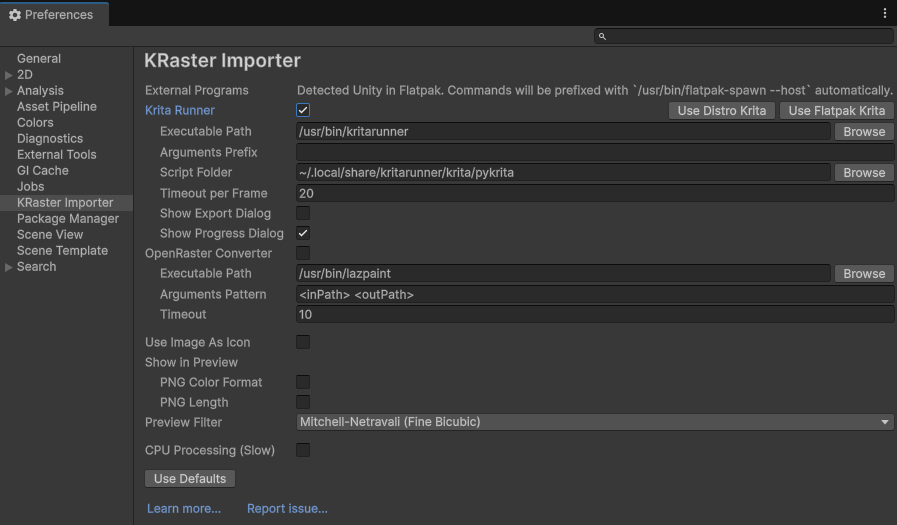Open Scene View preferences
Viewport: 897px width, 525px height.
coord(50,234)
